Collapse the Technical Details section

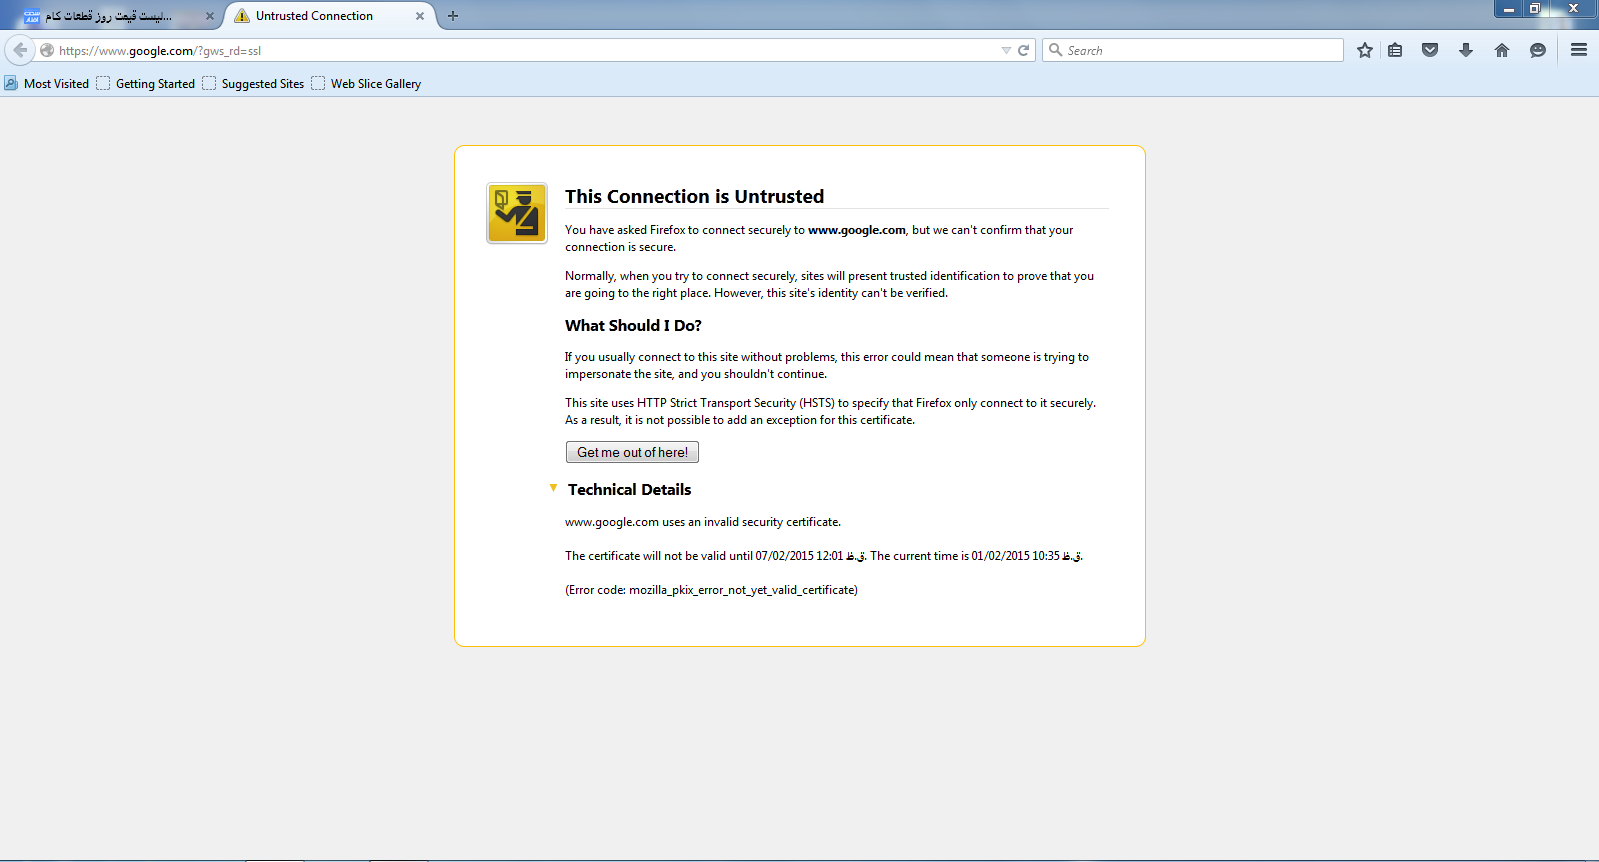553,488
